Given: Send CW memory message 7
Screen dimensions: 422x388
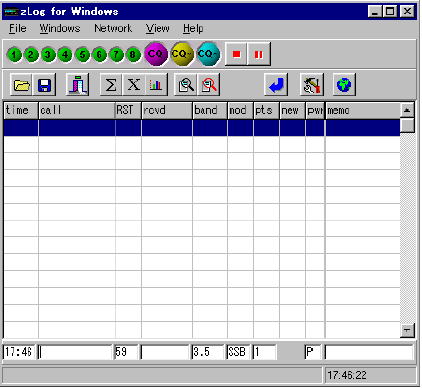Looking at the screenshot, I should (116, 55).
